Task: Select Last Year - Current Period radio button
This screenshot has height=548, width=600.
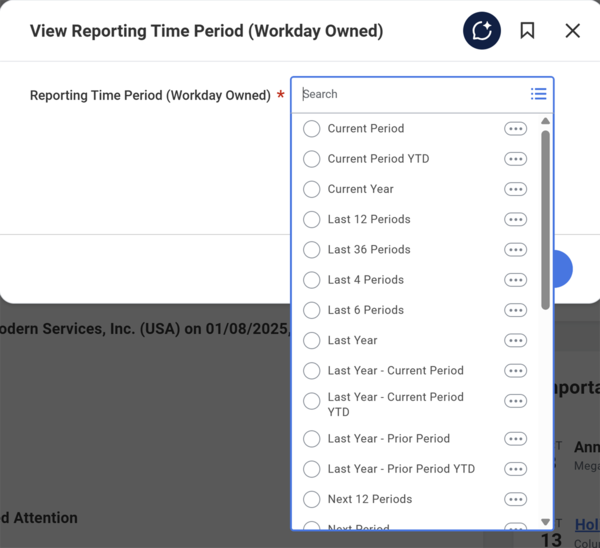Action: 311,370
